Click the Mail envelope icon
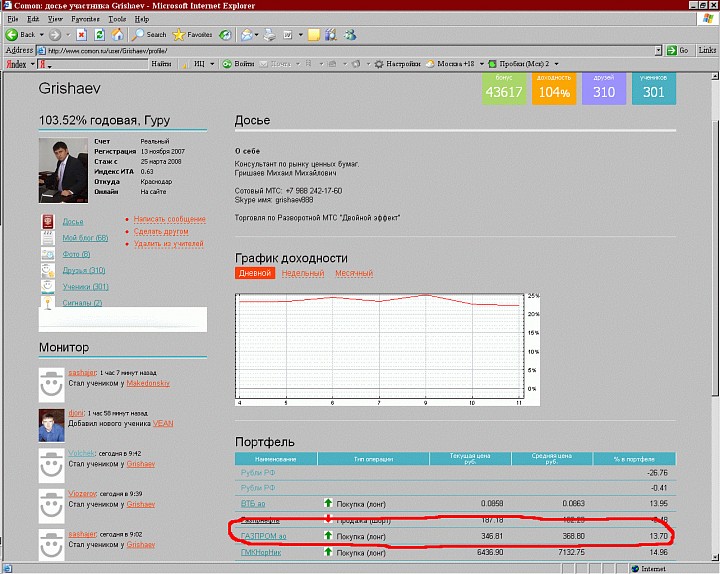Screen dimensions: 720x574 coord(247,34)
